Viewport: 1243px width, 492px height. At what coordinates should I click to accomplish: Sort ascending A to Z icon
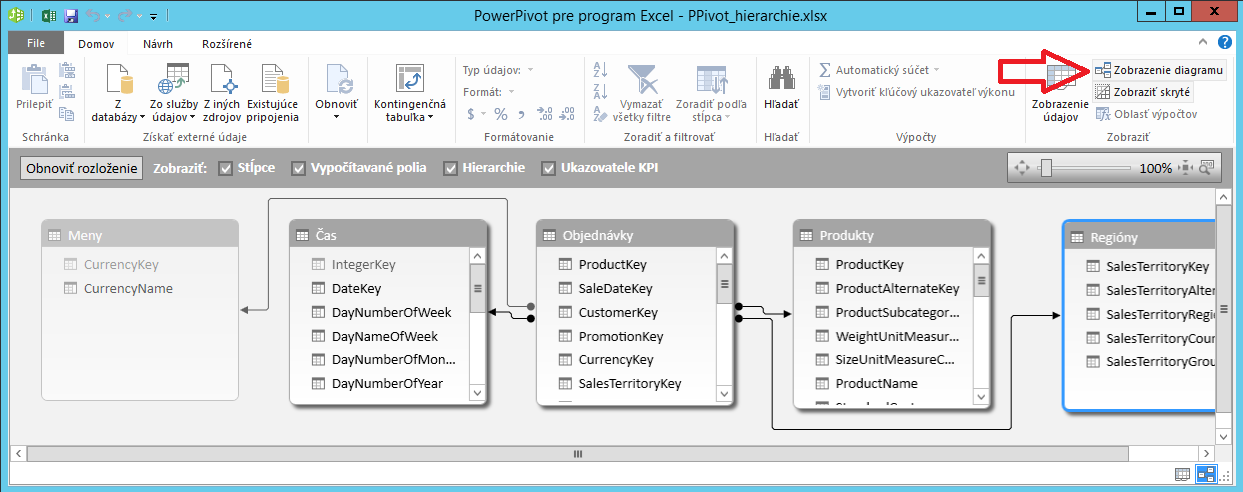pyautogui.click(x=601, y=70)
